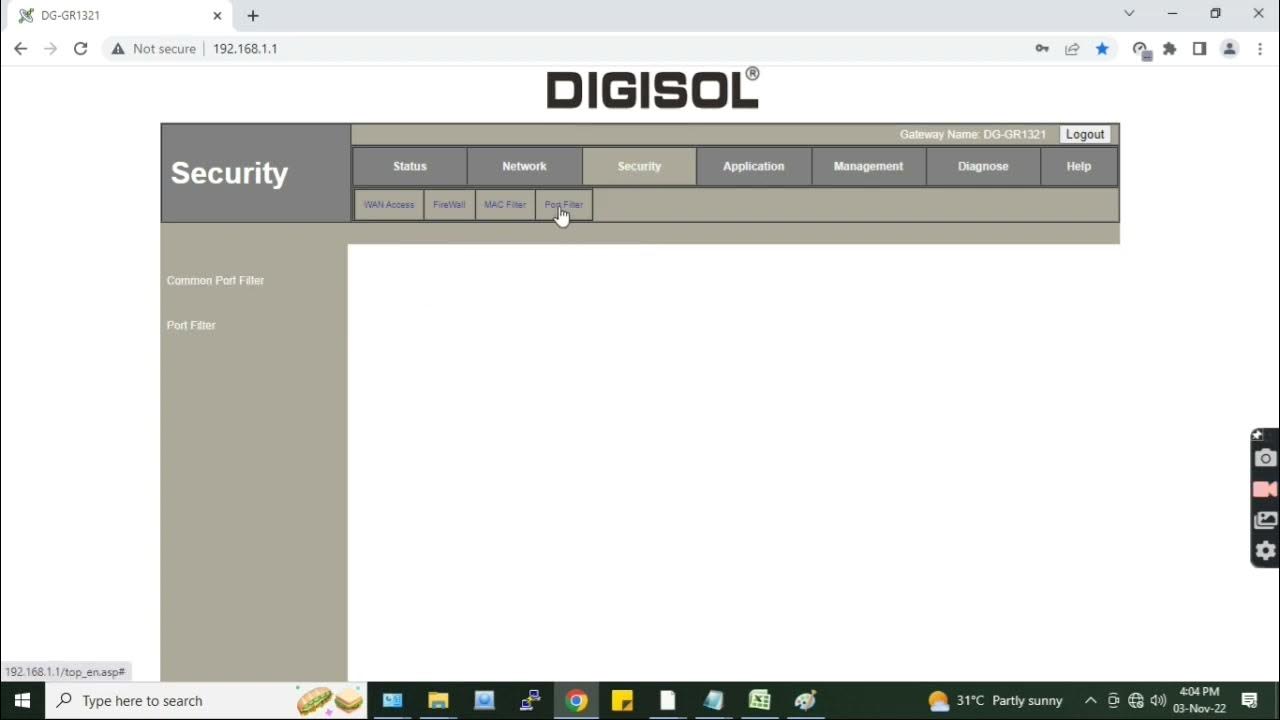Open the Windows Start menu
This screenshot has height=720, width=1280.
tap(22, 700)
